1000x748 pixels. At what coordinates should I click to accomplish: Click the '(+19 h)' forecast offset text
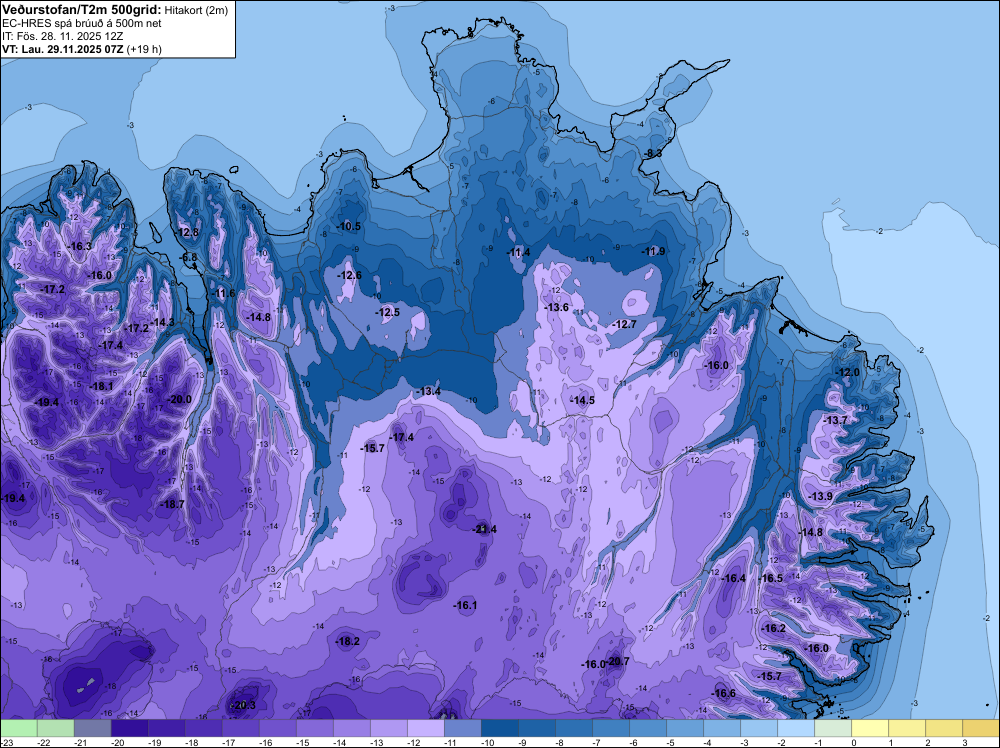click(144, 49)
